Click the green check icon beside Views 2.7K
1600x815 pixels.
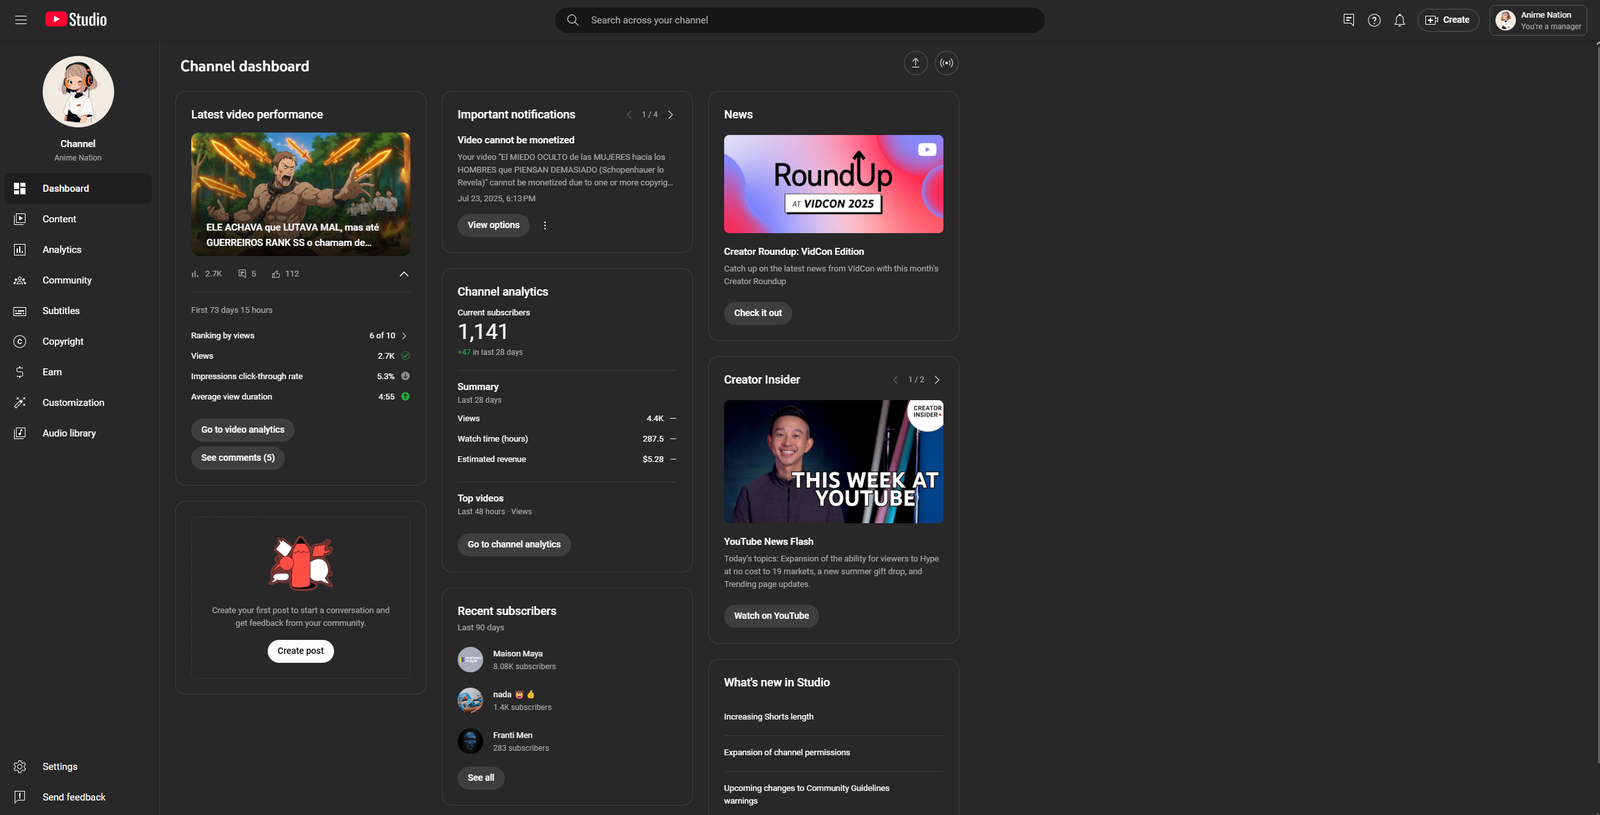coord(405,356)
